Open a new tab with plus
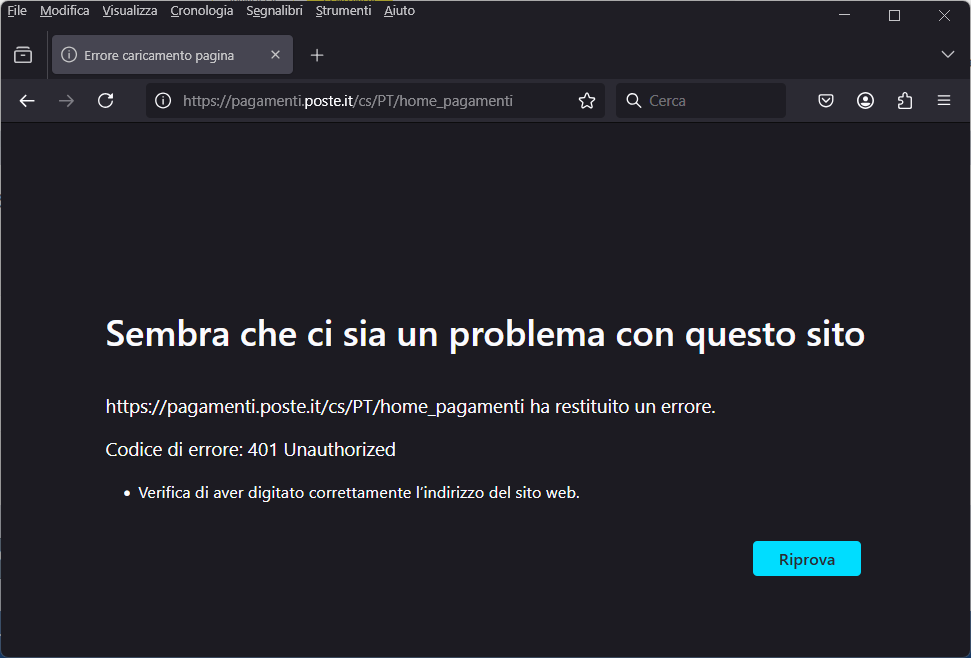Viewport: 971px width, 658px height. 317,55
